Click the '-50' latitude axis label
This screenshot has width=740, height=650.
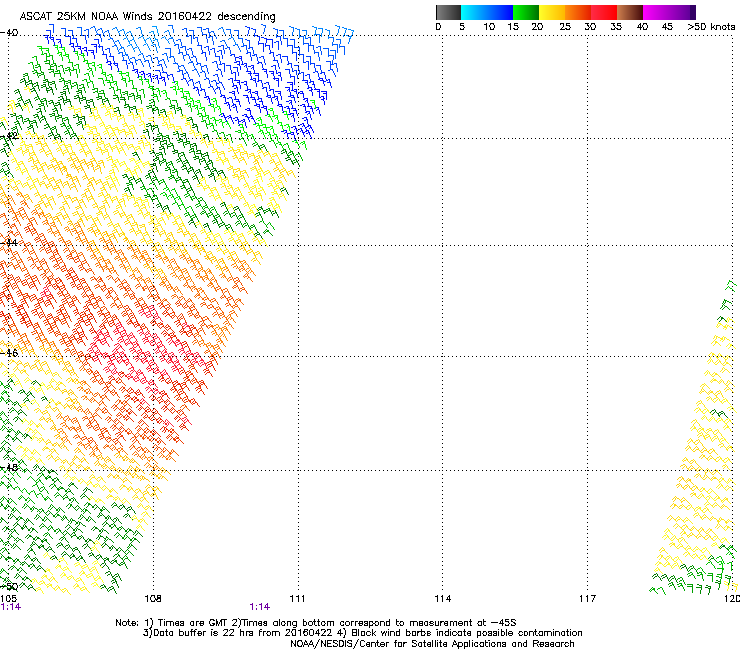[9, 587]
